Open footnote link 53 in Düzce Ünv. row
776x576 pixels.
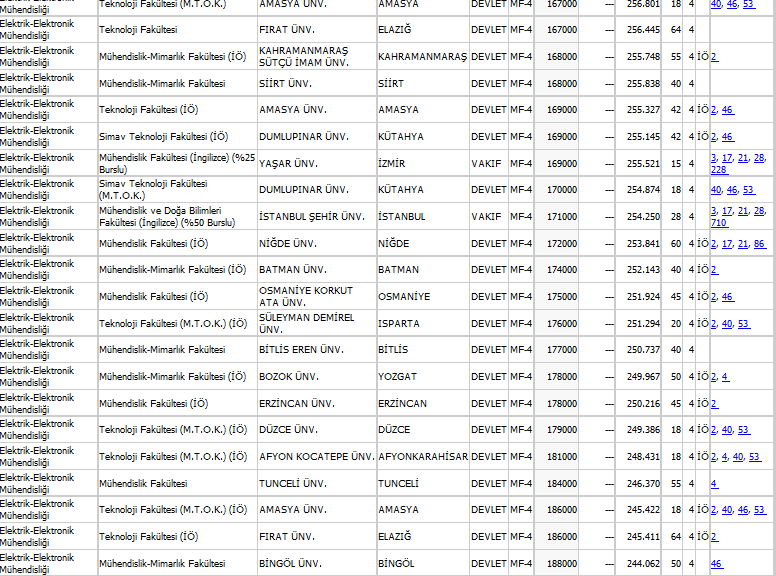pos(743,430)
